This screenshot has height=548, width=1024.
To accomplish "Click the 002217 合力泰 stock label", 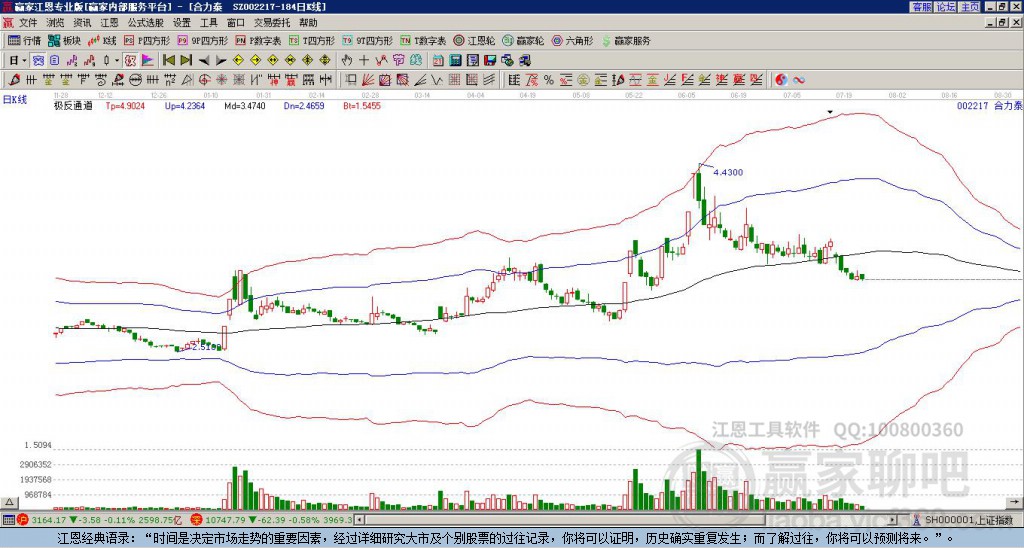I will tap(989, 106).
